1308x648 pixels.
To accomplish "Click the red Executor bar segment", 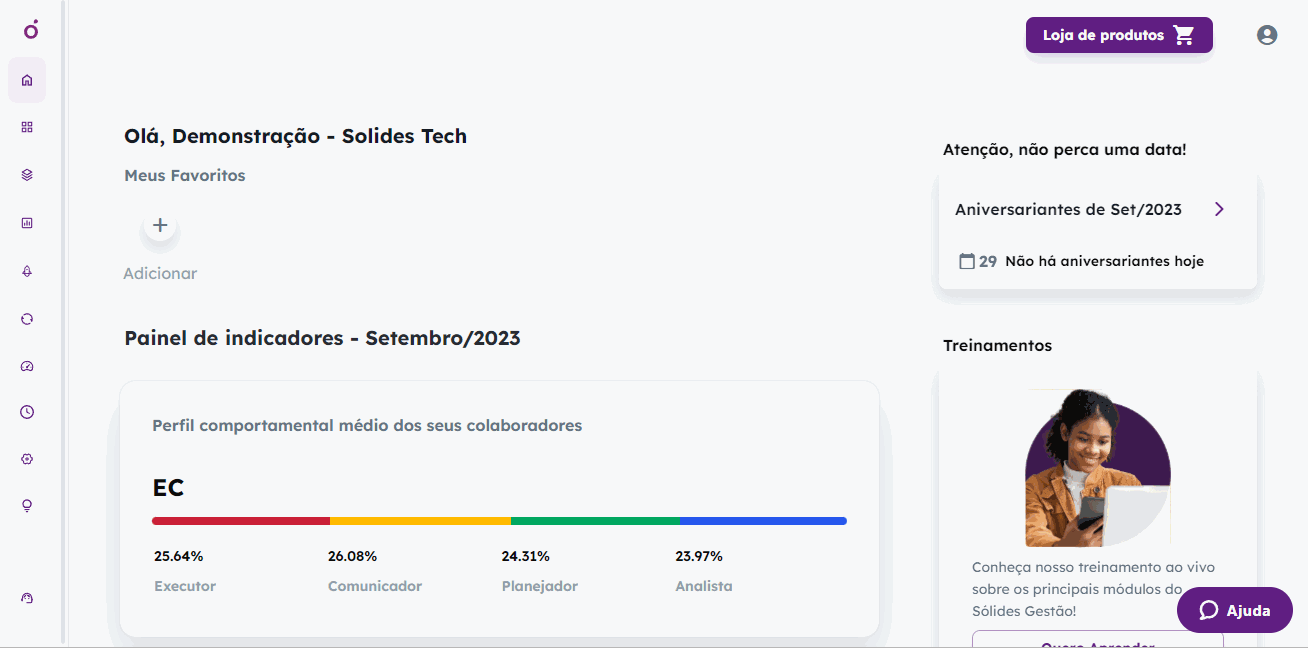I will click(241, 521).
